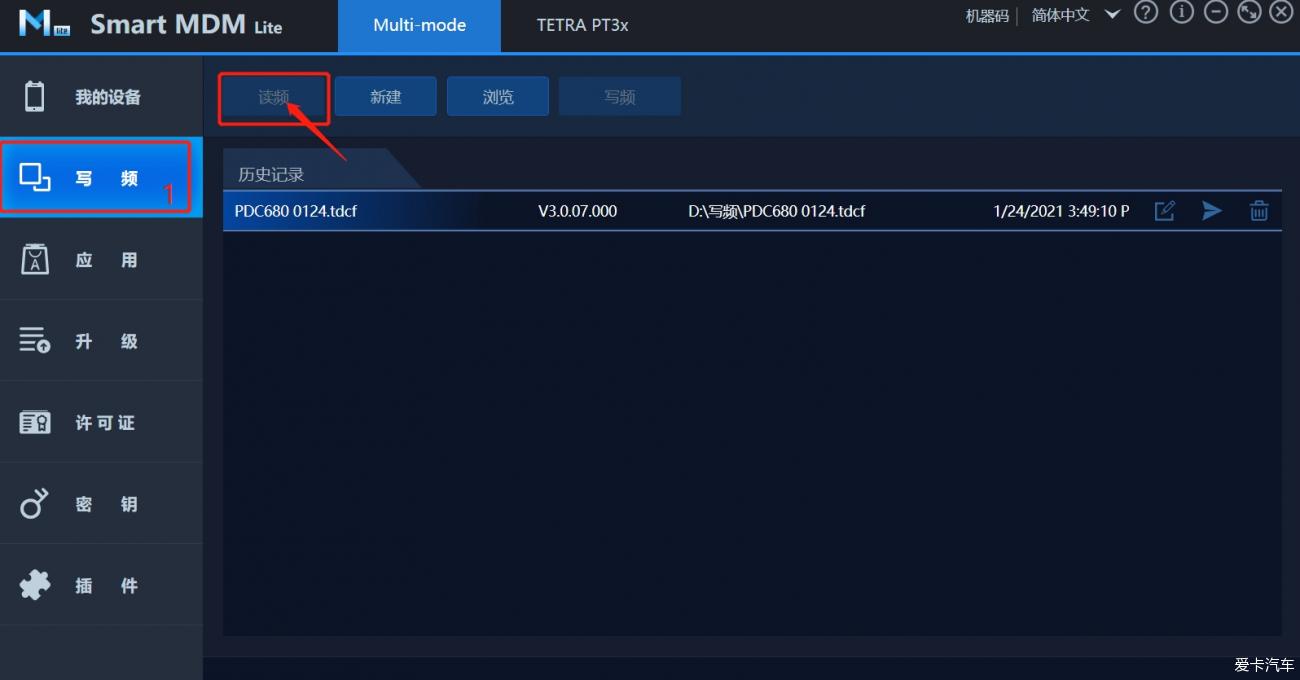Open the help question mark icon
The width and height of the screenshot is (1300, 680).
pos(1146,13)
